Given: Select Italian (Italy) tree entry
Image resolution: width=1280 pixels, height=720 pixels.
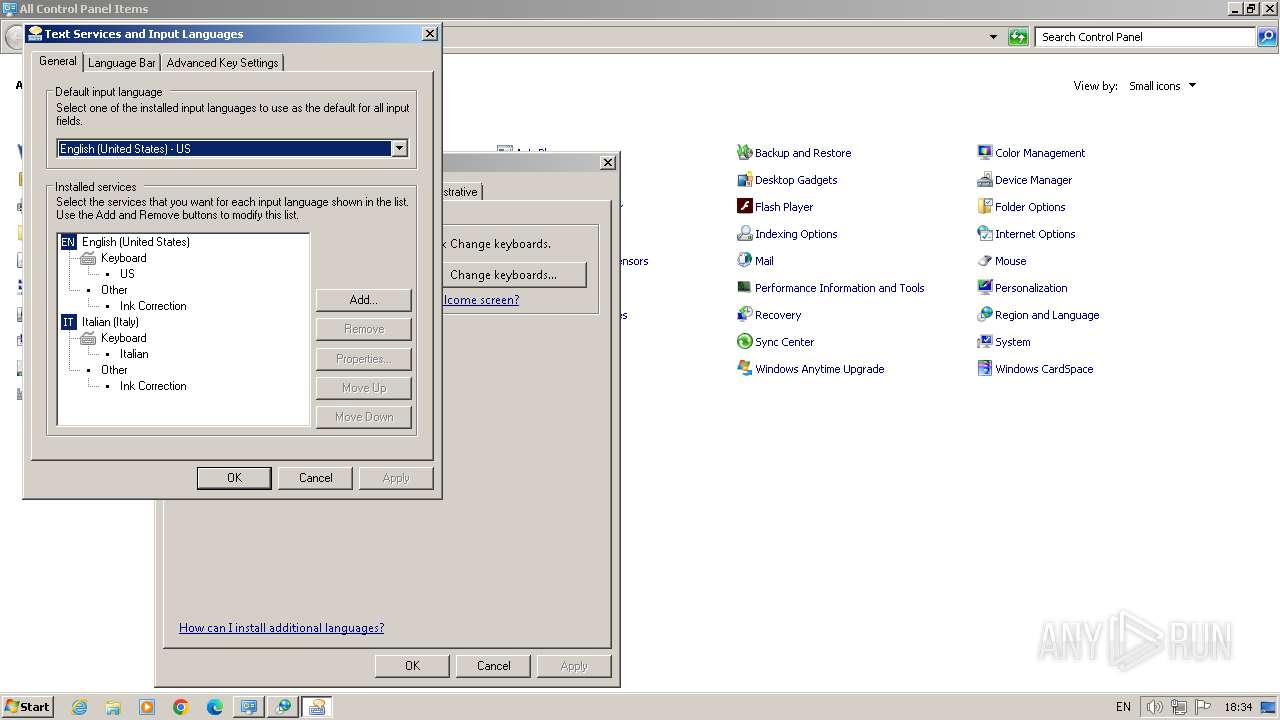Looking at the screenshot, I should pyautogui.click(x=110, y=322).
